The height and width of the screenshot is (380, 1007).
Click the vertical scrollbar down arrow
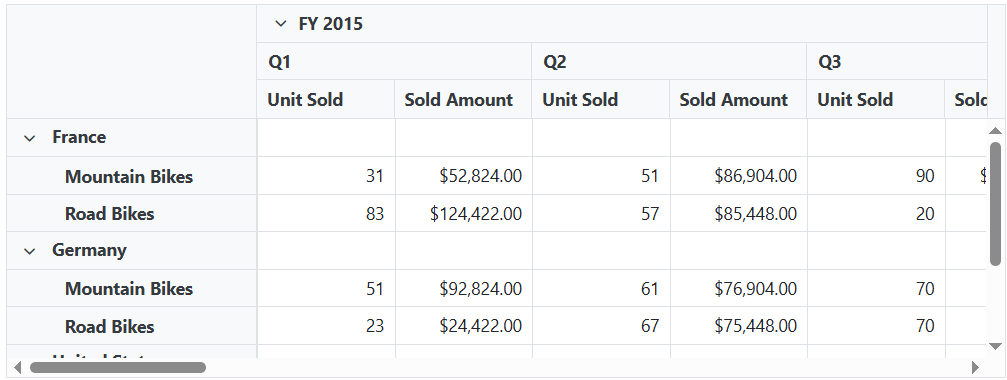995,346
